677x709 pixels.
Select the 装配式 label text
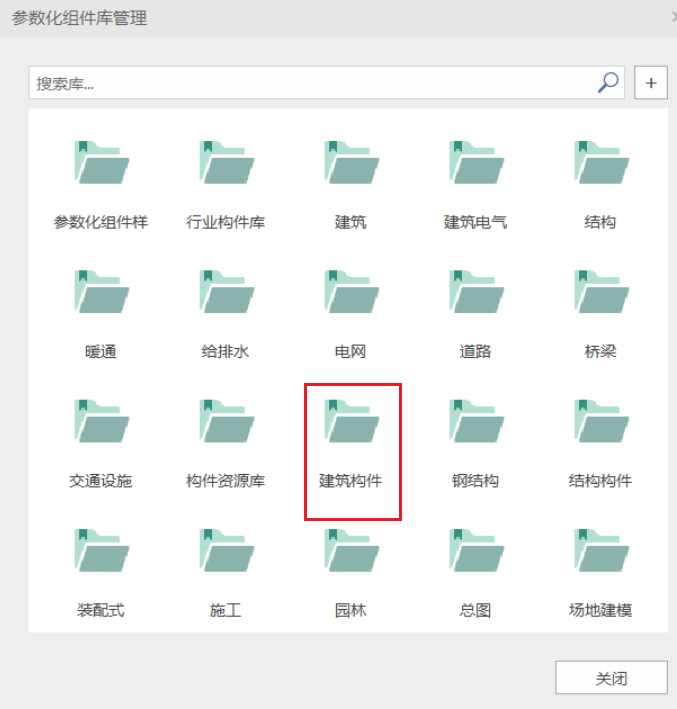(x=101, y=610)
